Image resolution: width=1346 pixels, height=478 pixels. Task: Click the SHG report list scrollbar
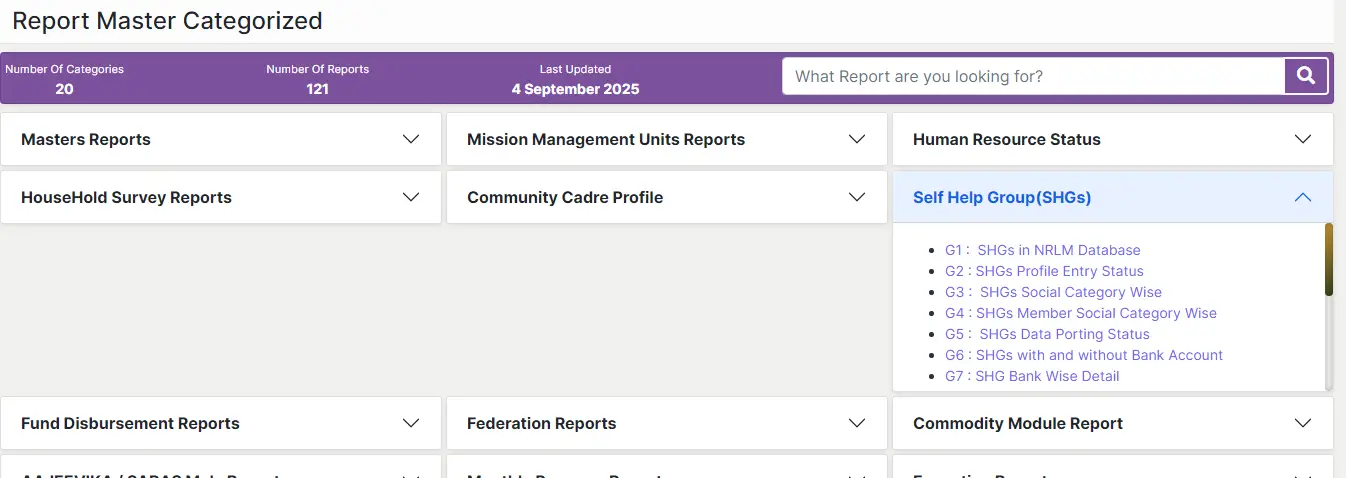pos(1329,262)
